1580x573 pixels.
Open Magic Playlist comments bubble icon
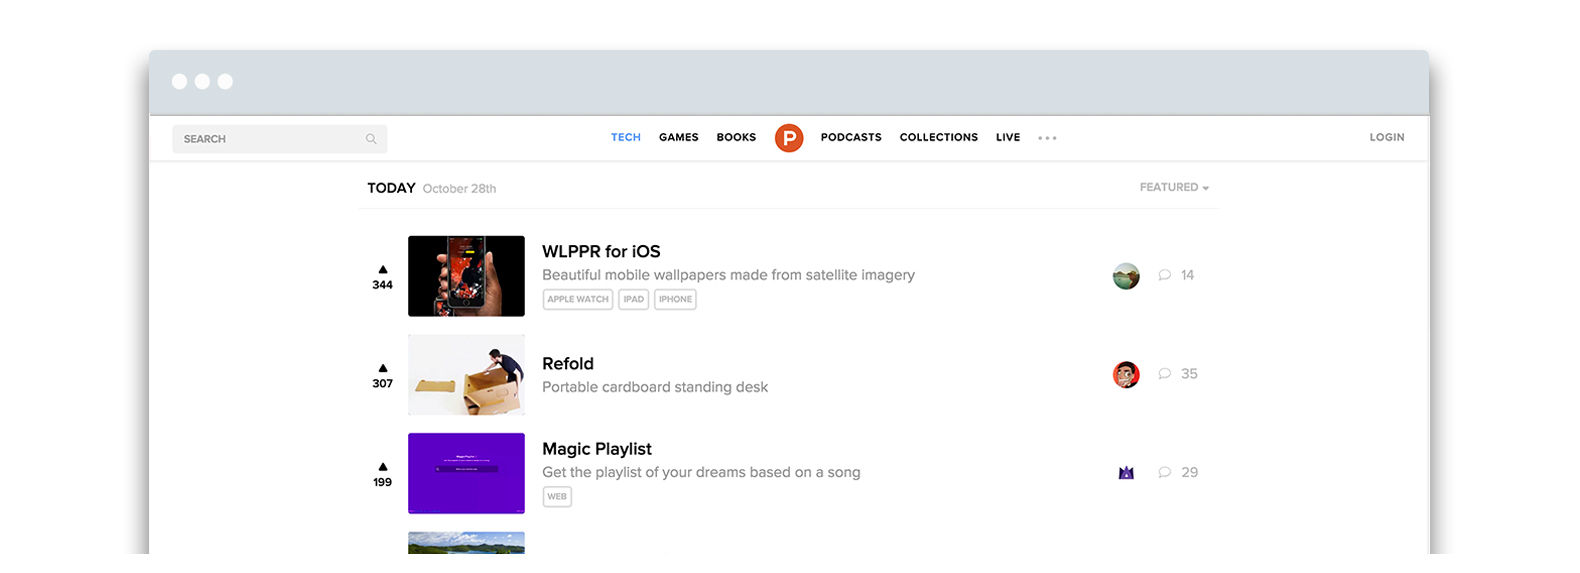[x=1164, y=472]
